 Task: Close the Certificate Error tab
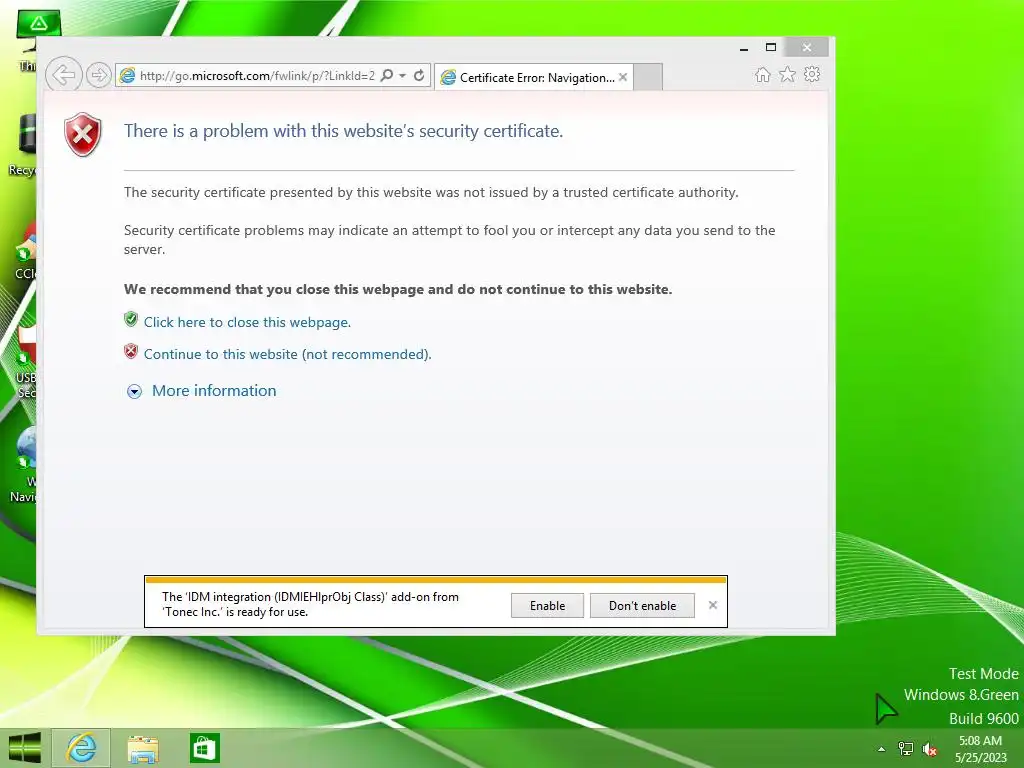pos(623,77)
